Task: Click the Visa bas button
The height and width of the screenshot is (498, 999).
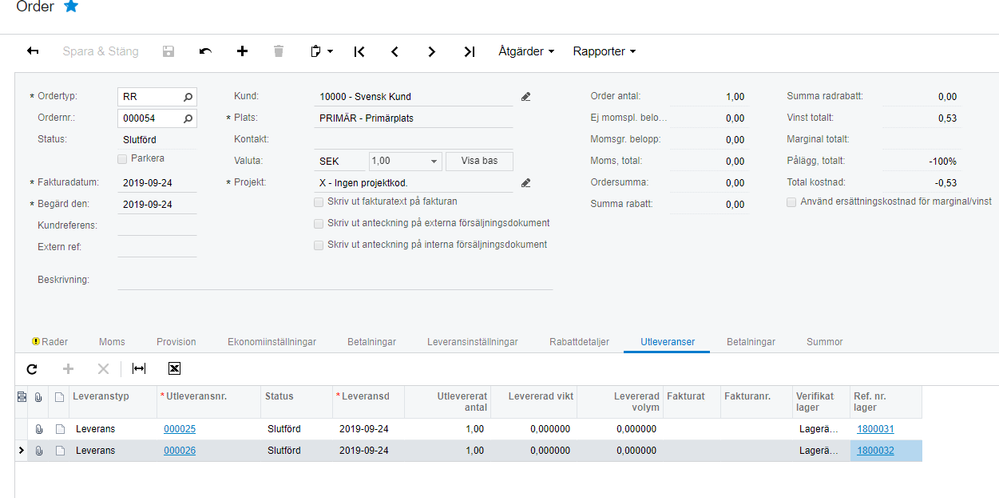Action: pyautogui.click(x=479, y=161)
